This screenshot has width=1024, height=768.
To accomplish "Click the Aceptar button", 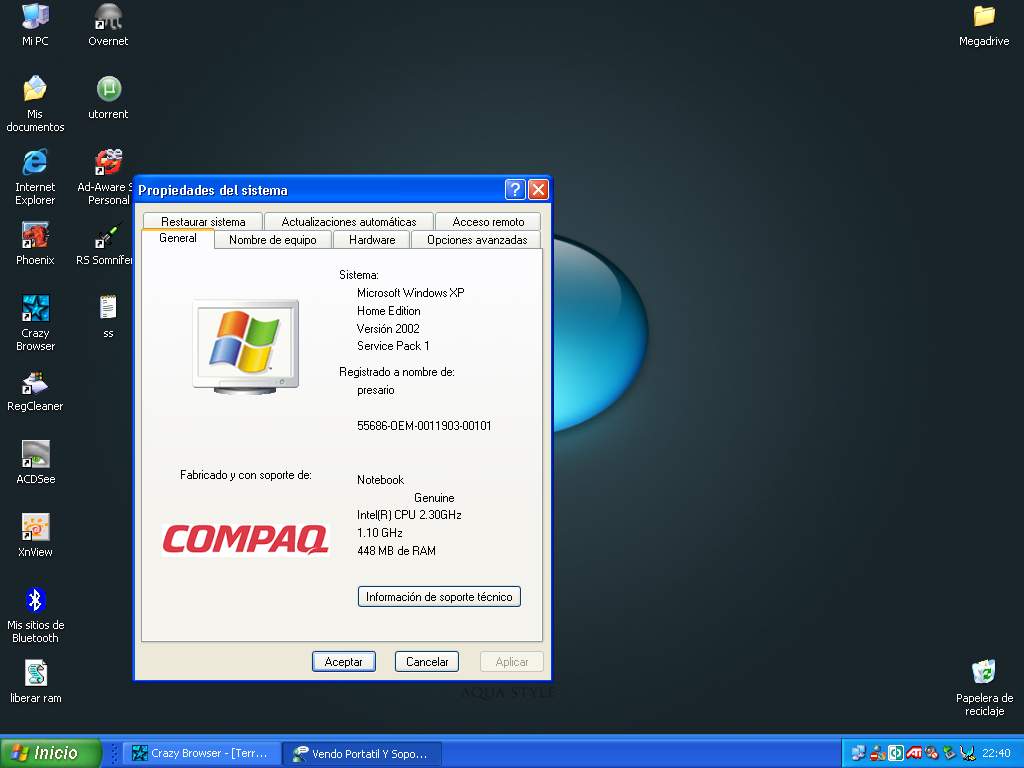I will point(344,662).
